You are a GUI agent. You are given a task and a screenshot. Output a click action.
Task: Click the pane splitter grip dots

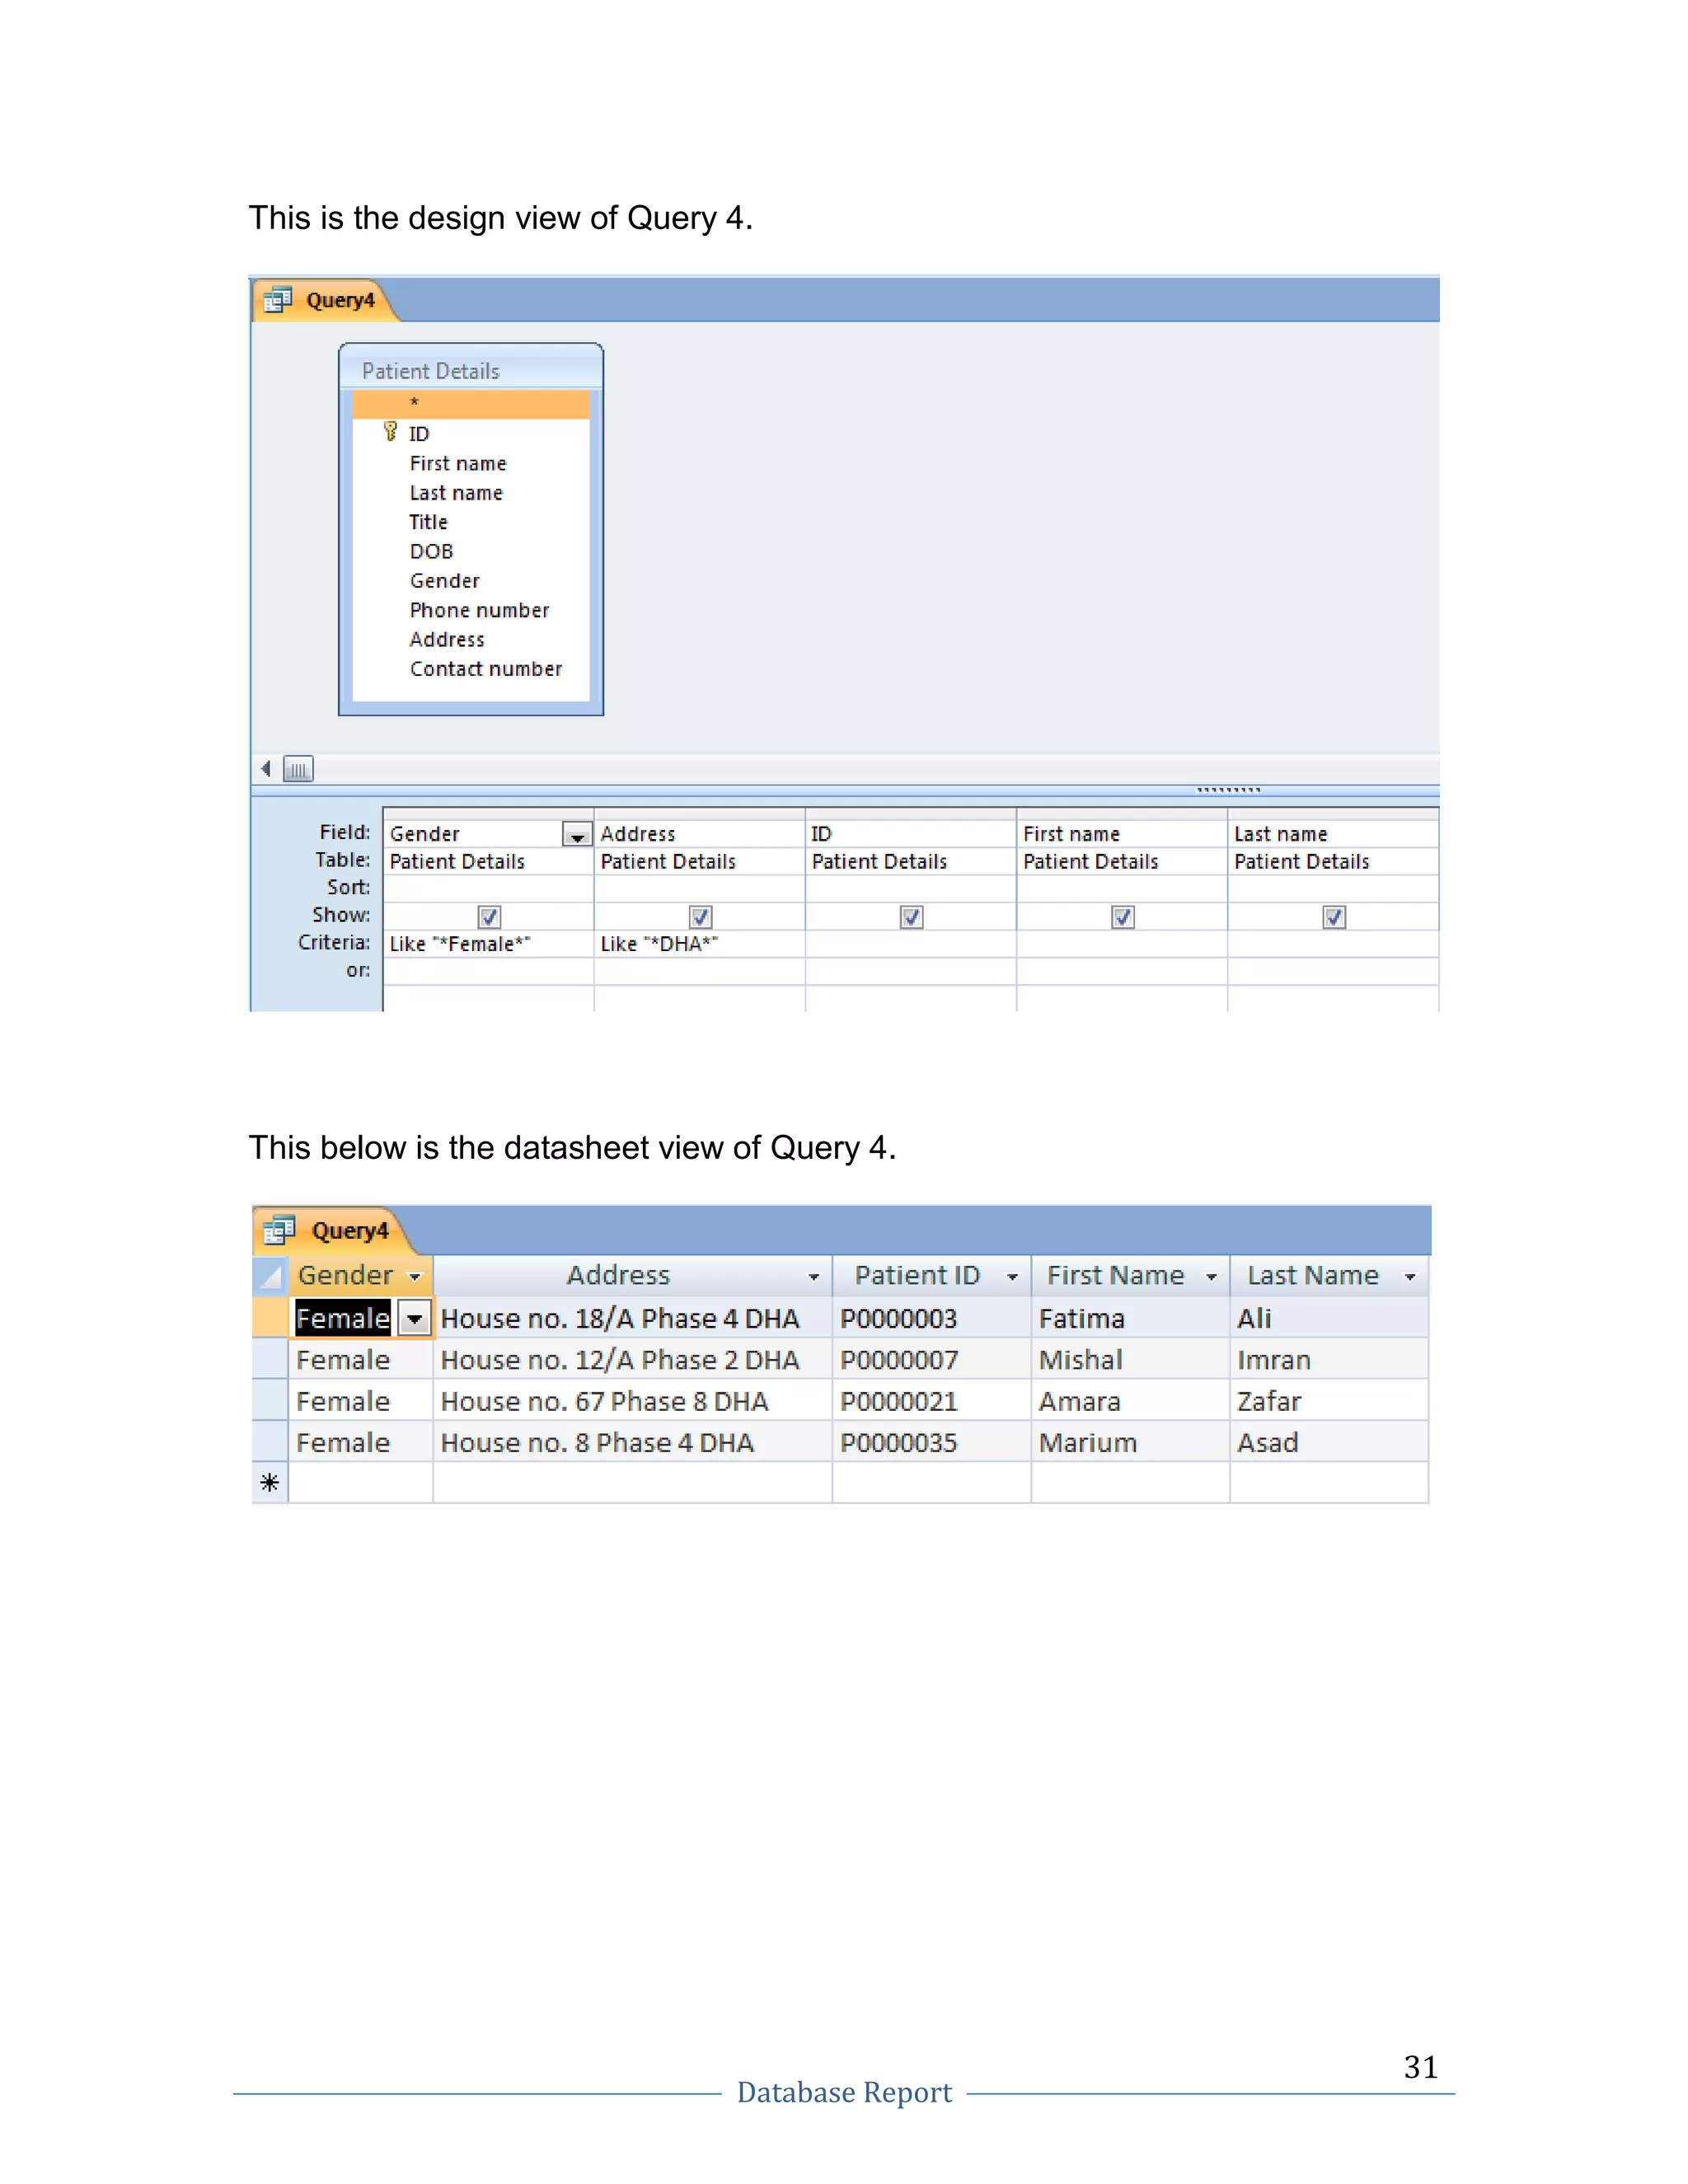pyautogui.click(x=1228, y=790)
